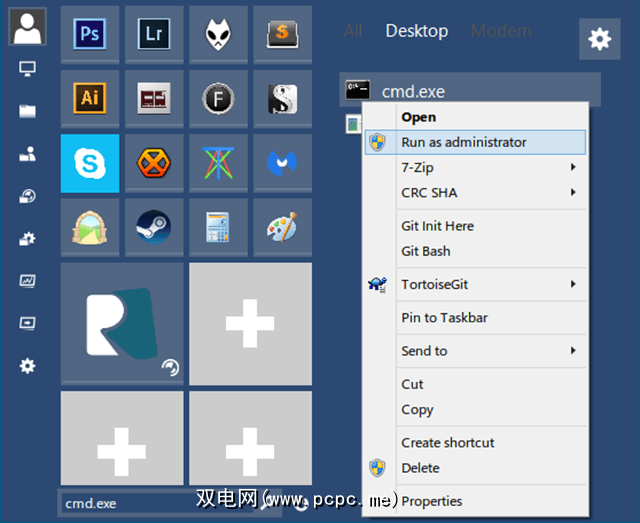Click the cmd.exe search input field

[159, 503]
